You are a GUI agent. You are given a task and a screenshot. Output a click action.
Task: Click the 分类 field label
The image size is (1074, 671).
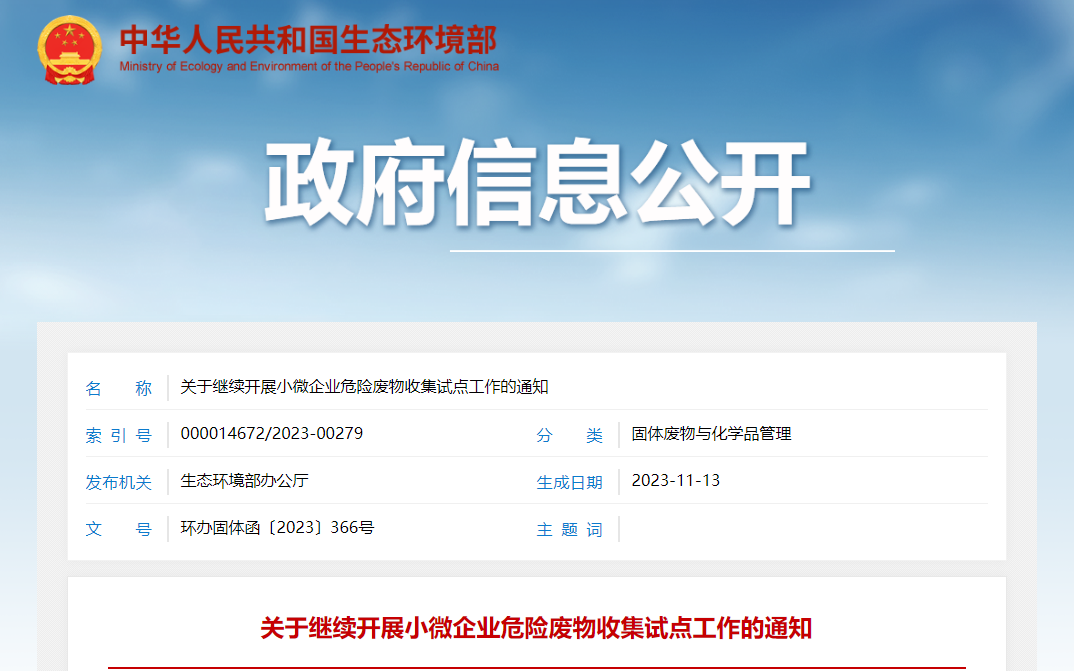[x=570, y=435]
